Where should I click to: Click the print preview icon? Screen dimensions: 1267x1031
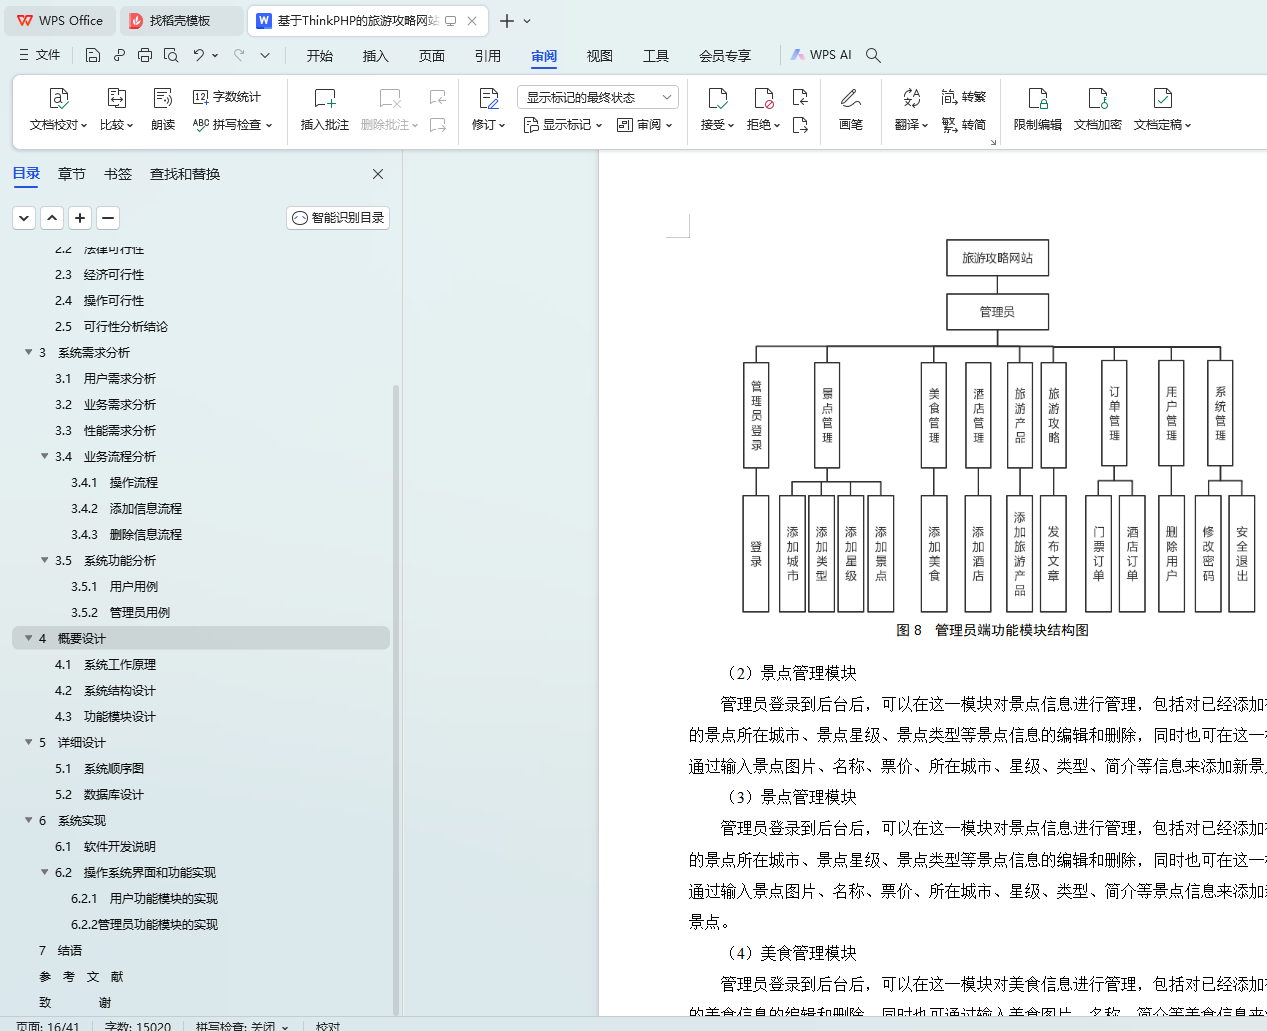171,55
